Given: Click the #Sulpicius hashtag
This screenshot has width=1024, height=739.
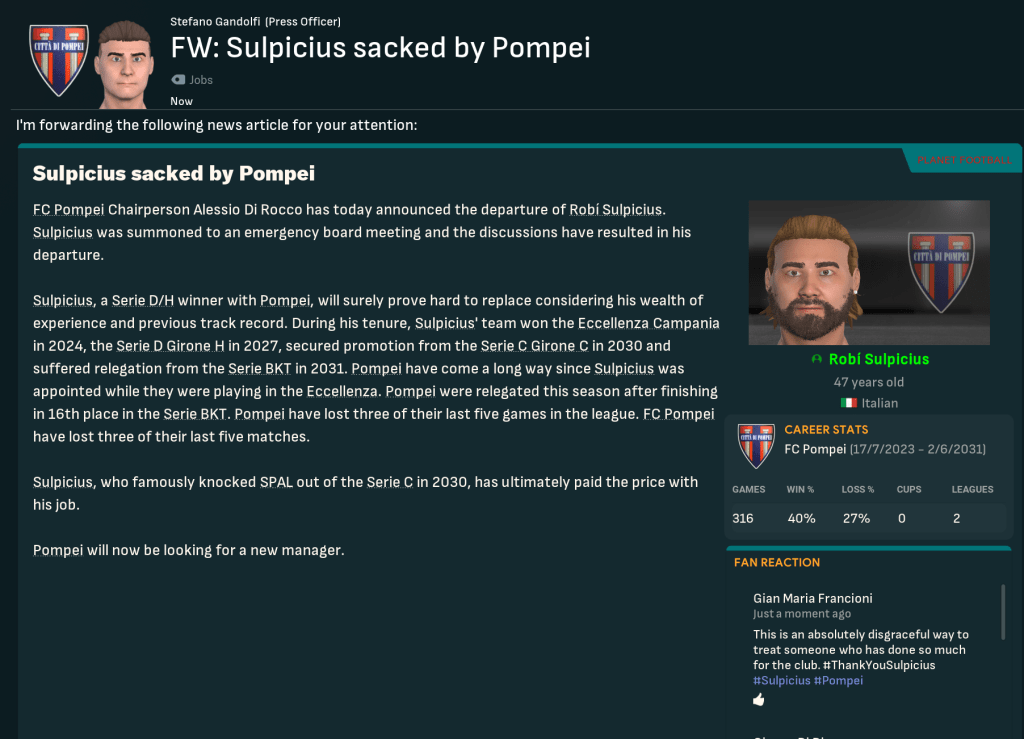Looking at the screenshot, I should point(781,680).
